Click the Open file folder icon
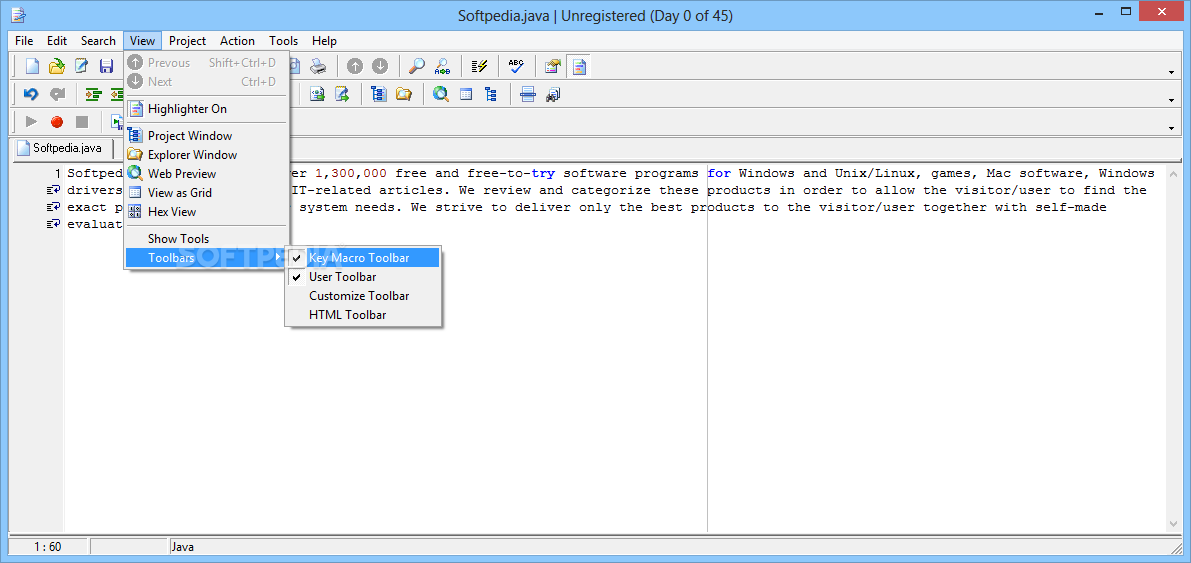This screenshot has width=1191, height=563. click(x=56, y=66)
